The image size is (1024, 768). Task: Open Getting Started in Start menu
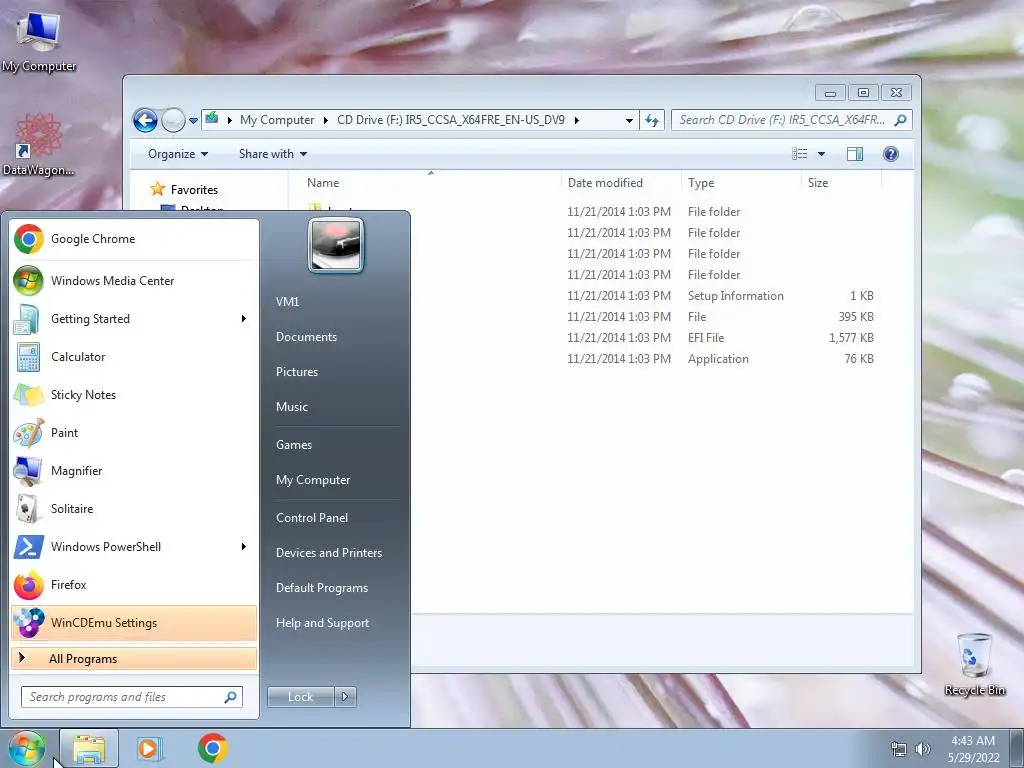pyautogui.click(x=134, y=319)
